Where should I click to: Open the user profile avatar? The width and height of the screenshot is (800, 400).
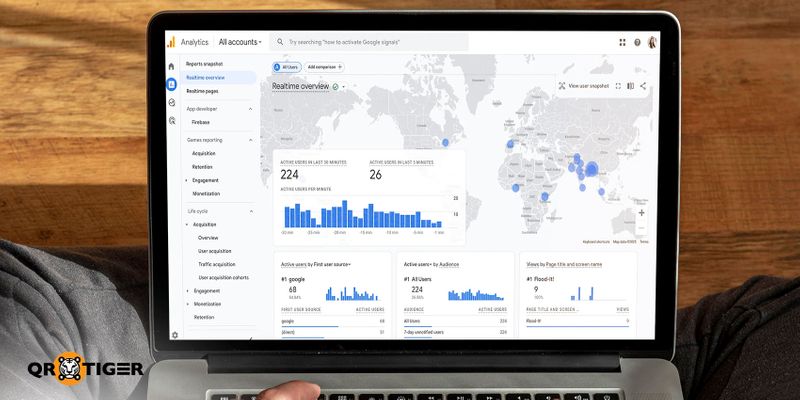[x=652, y=43]
